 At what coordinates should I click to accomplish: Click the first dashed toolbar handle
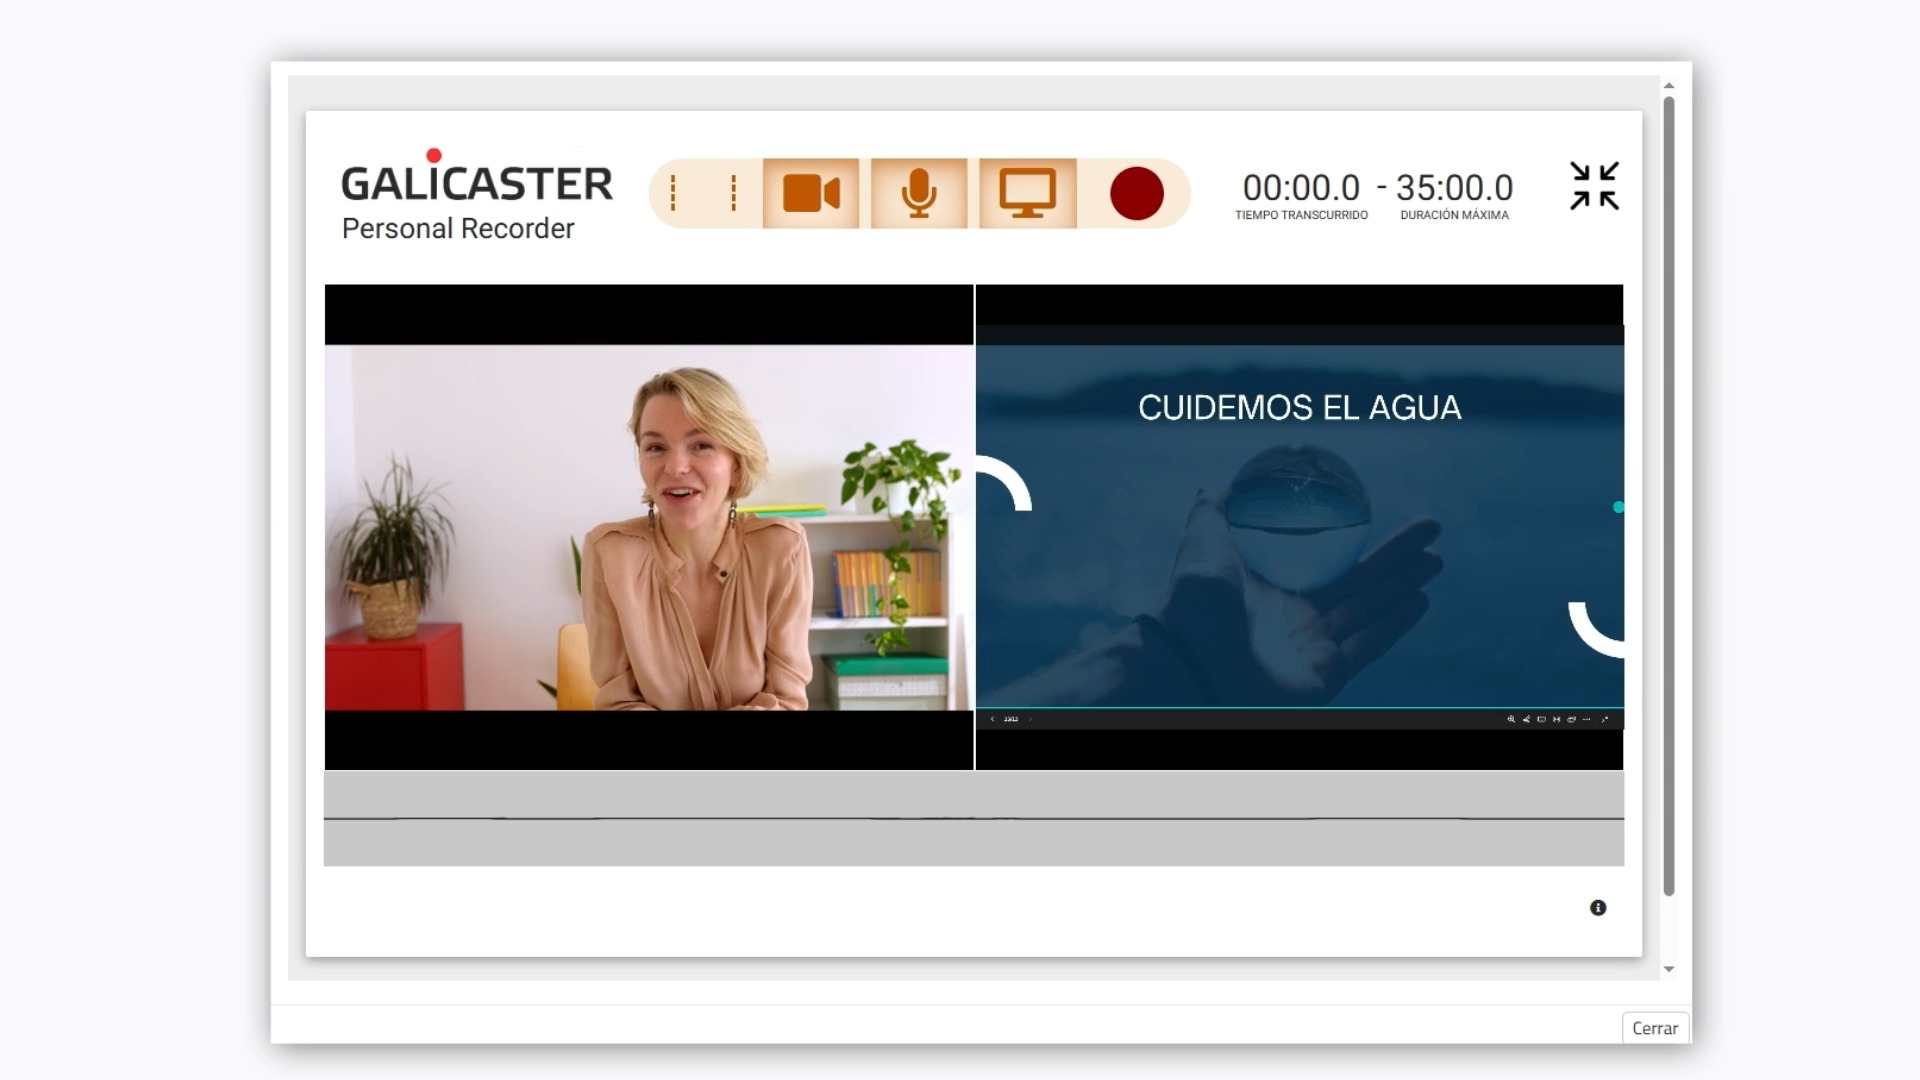click(673, 193)
